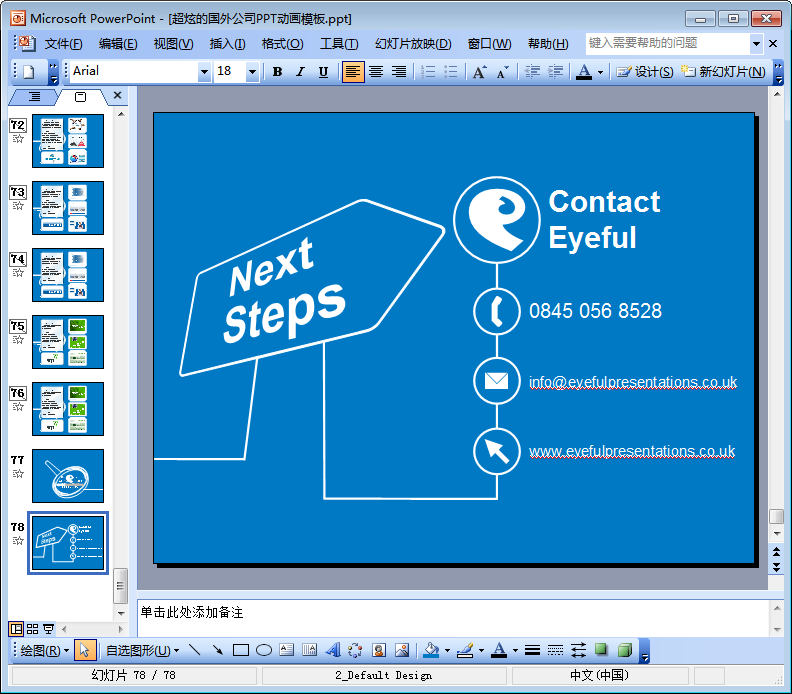Image resolution: width=792 pixels, height=694 pixels.
Task: Open the 格式(O) menu
Action: click(282, 44)
